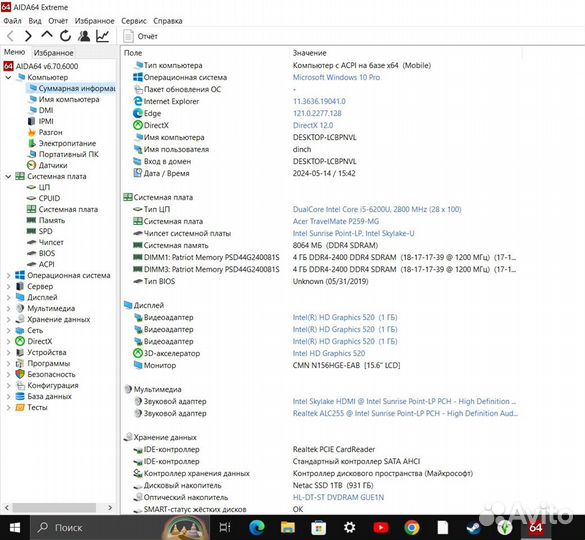Click the Forward navigation arrow in toolbar
The width and height of the screenshot is (585, 540).
28,36
